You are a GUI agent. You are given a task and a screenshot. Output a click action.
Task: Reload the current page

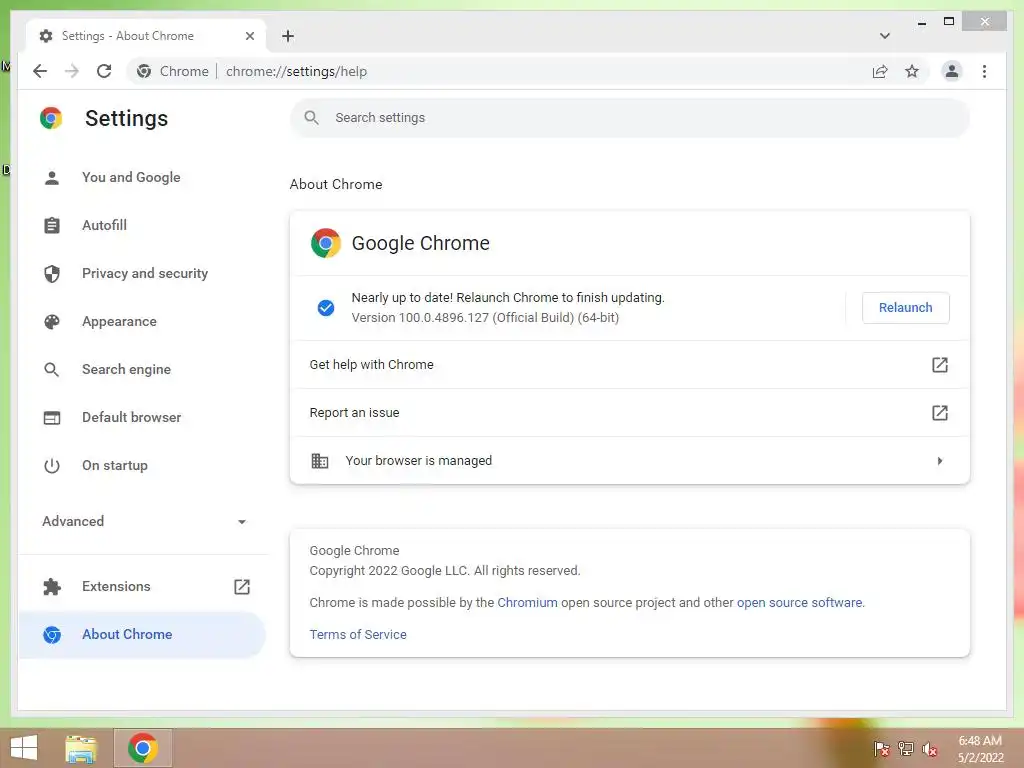click(104, 71)
